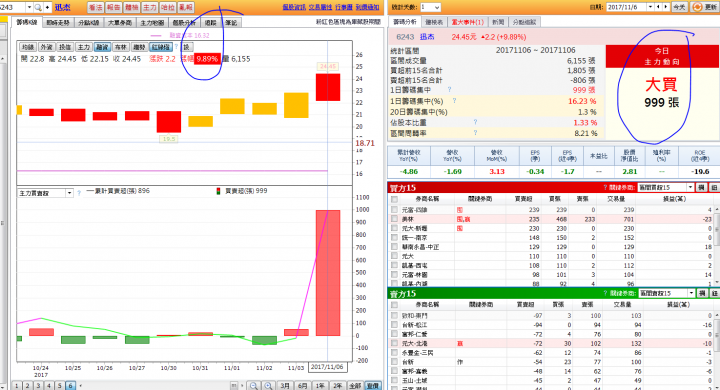The height and width of the screenshot is (390, 720).
Task: Toggle the 紅綠棒 candle color option
Action: 161,47
